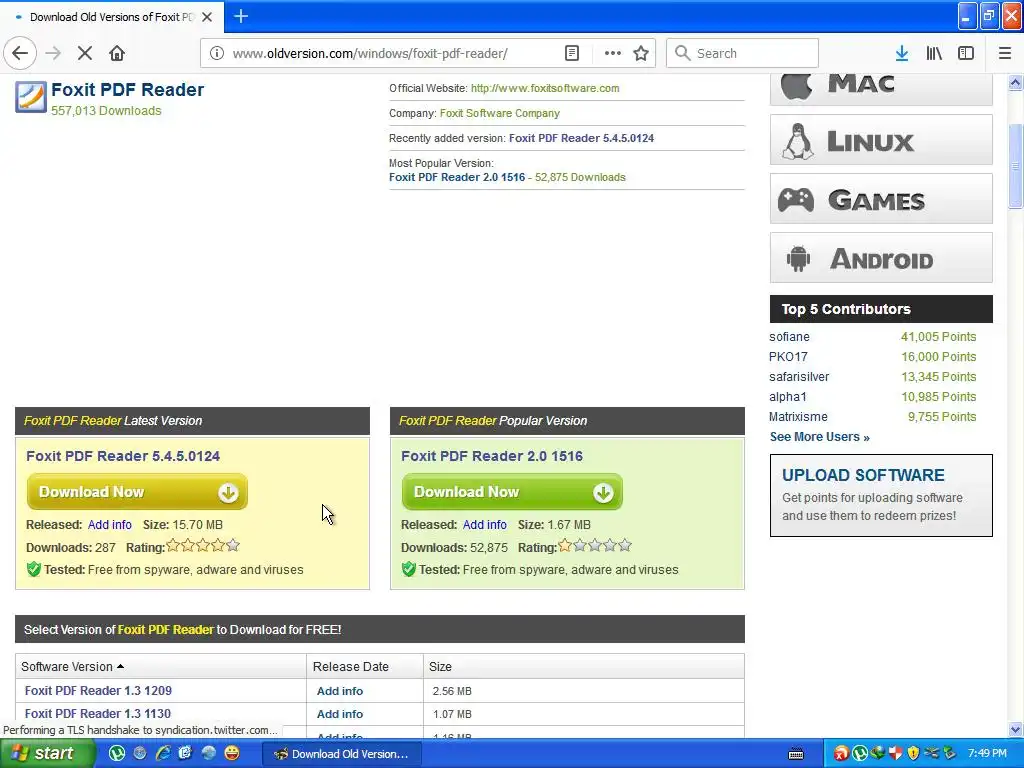Screen dimensions: 1024x768
Task: Open recently added Foxit PDF Reader 5.4.5.0124 link
Action: [x=581, y=138]
